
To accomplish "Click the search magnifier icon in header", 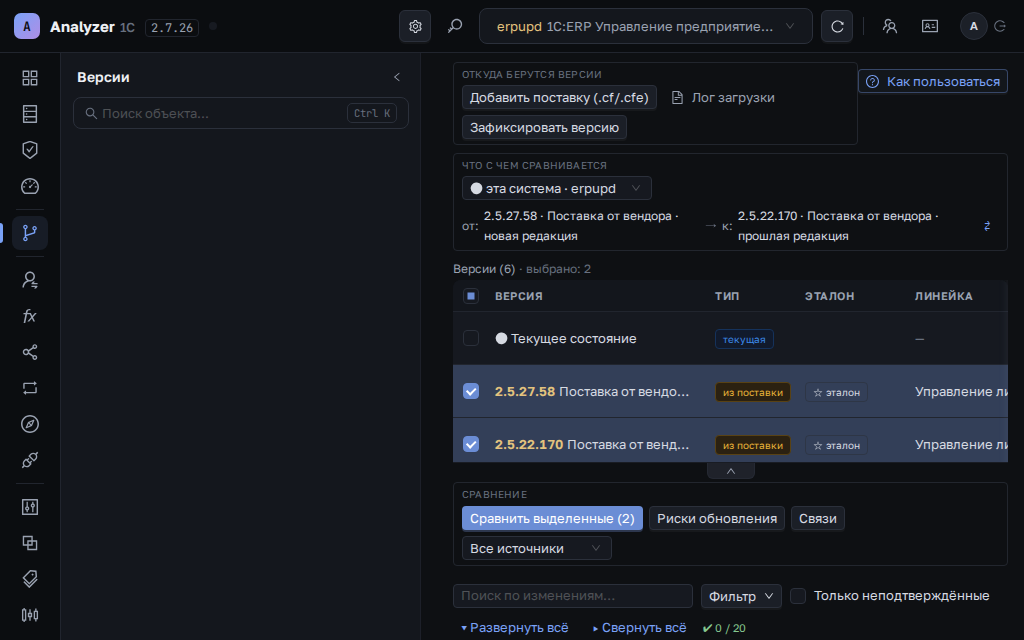I will (x=455, y=26).
